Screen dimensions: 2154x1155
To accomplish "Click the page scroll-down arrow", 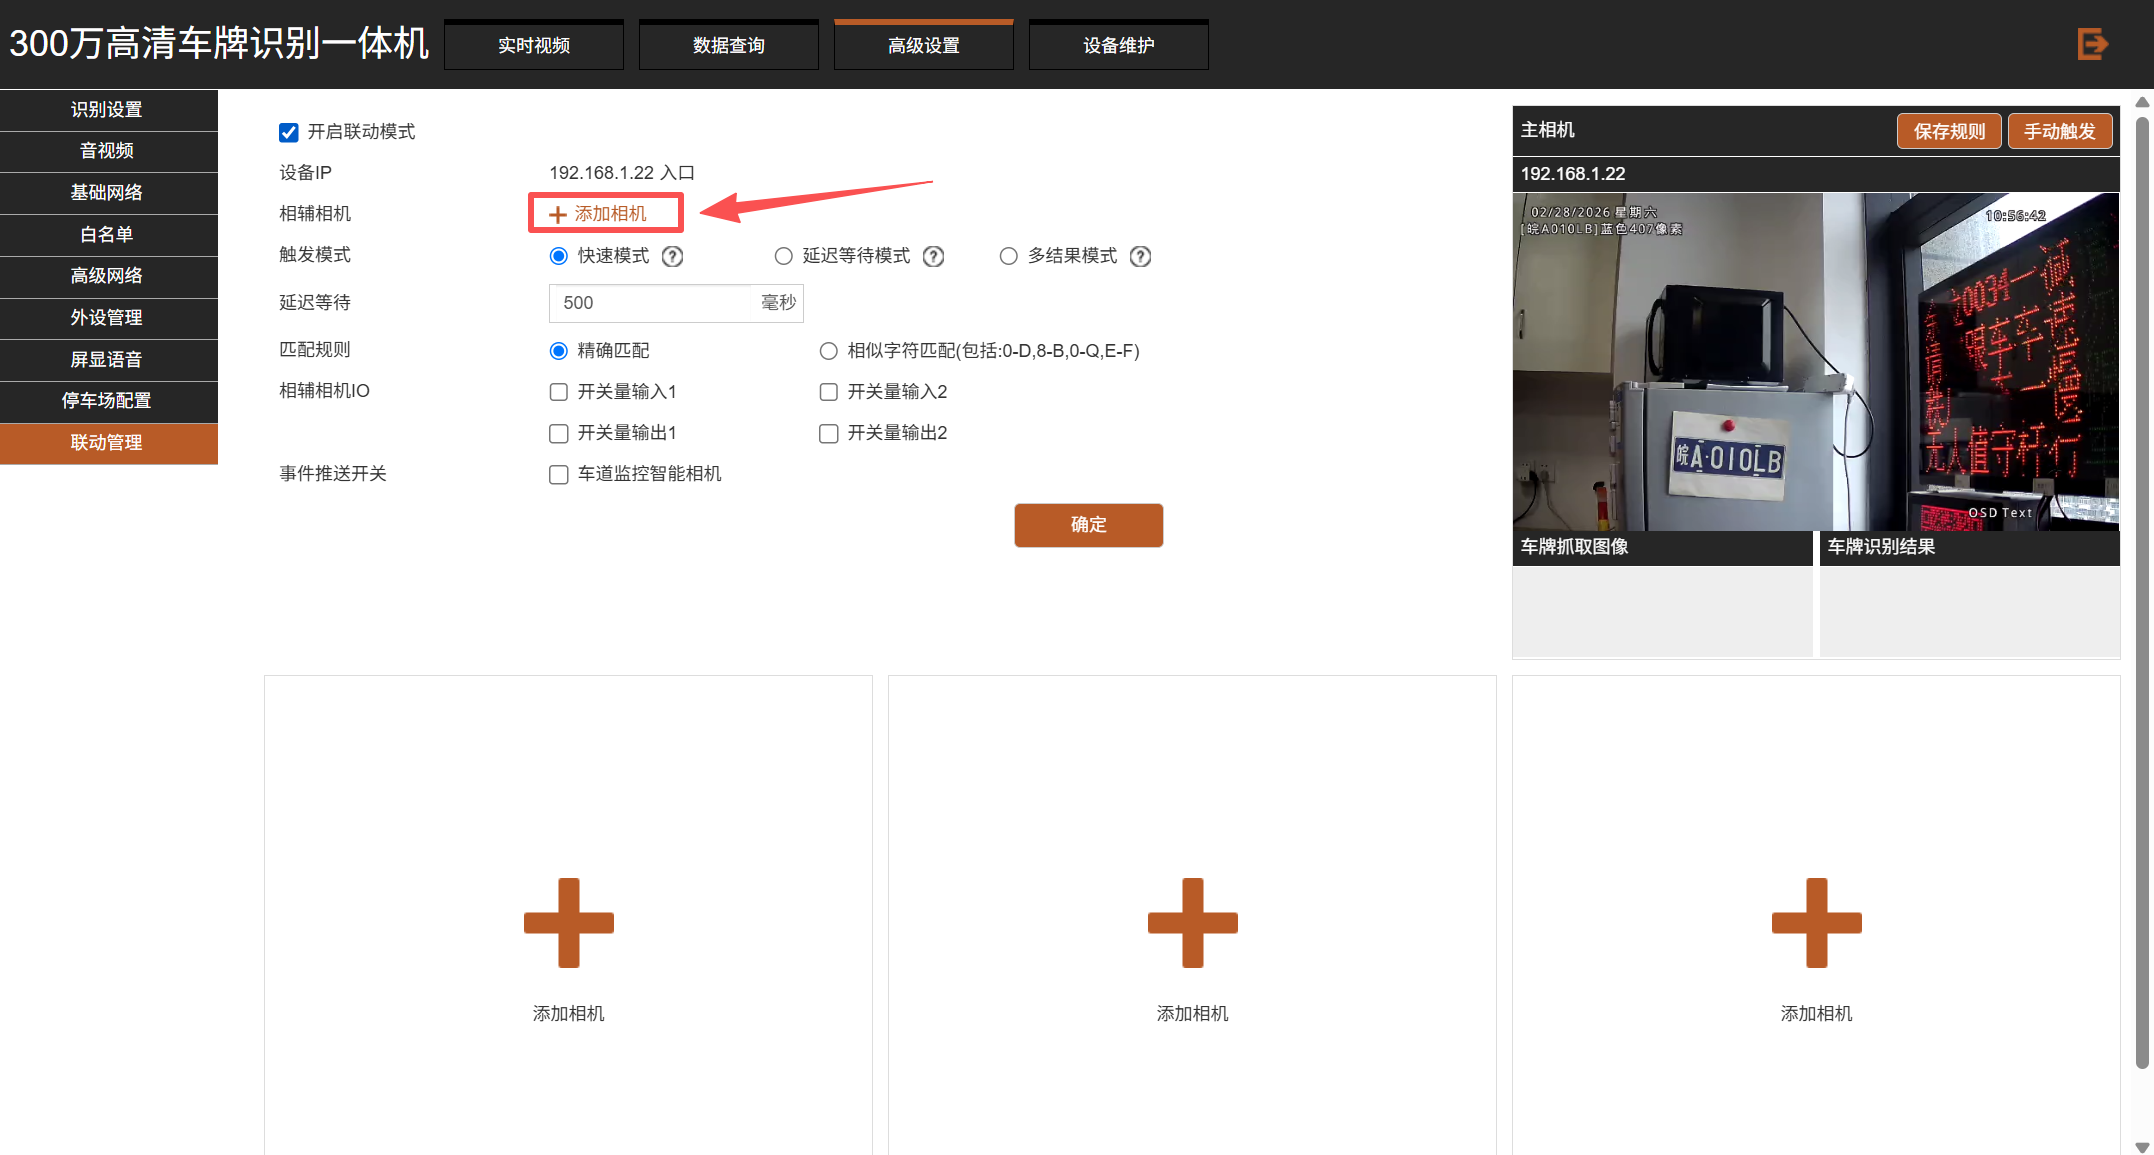I will coord(2142,1146).
